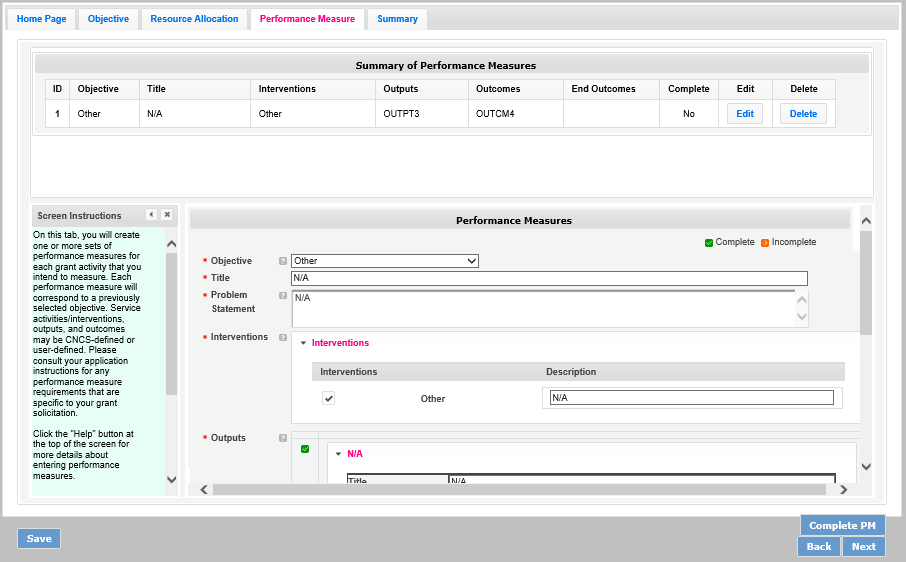Click the Complete PM button
Image resolution: width=906 pixels, height=562 pixels.
point(842,526)
